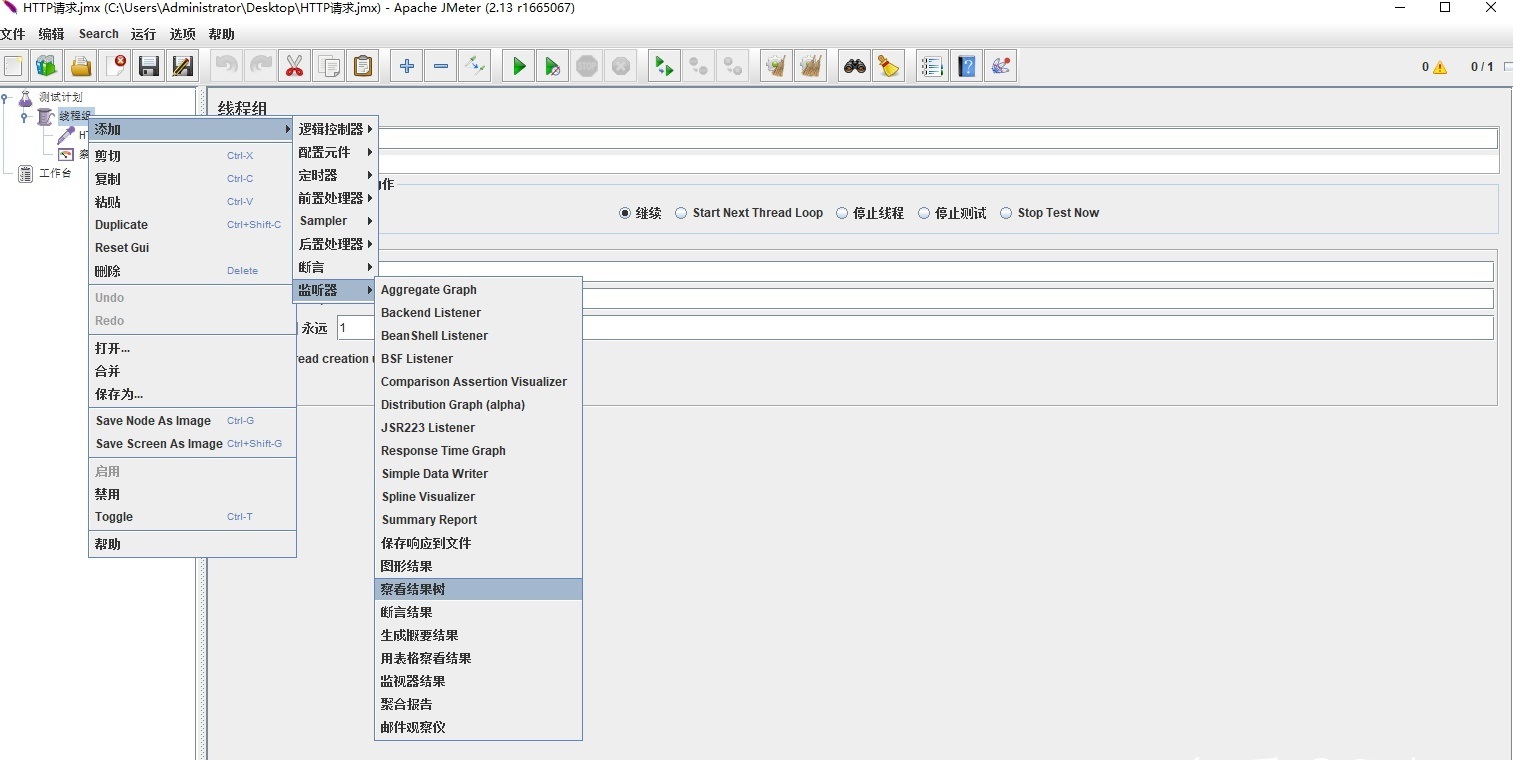The height and width of the screenshot is (760, 1513).
Task: Expand the 后置处理器 submenu
Action: (x=335, y=244)
